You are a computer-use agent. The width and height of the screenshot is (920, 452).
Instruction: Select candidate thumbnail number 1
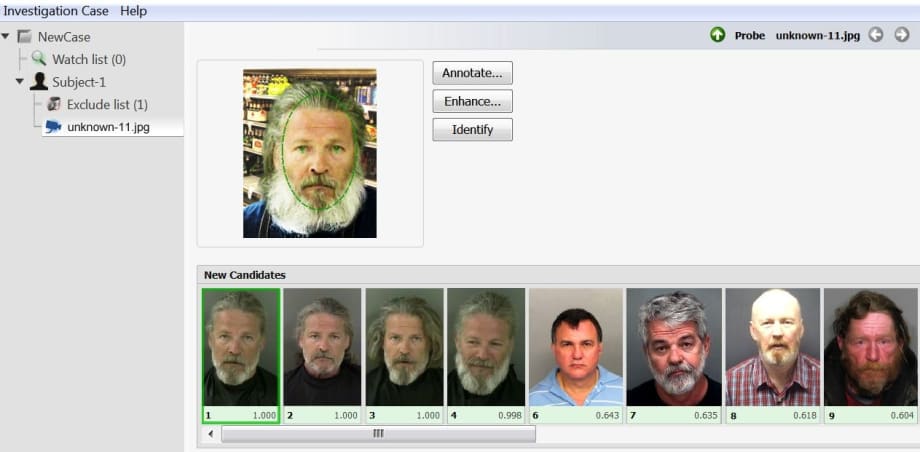tap(240, 348)
